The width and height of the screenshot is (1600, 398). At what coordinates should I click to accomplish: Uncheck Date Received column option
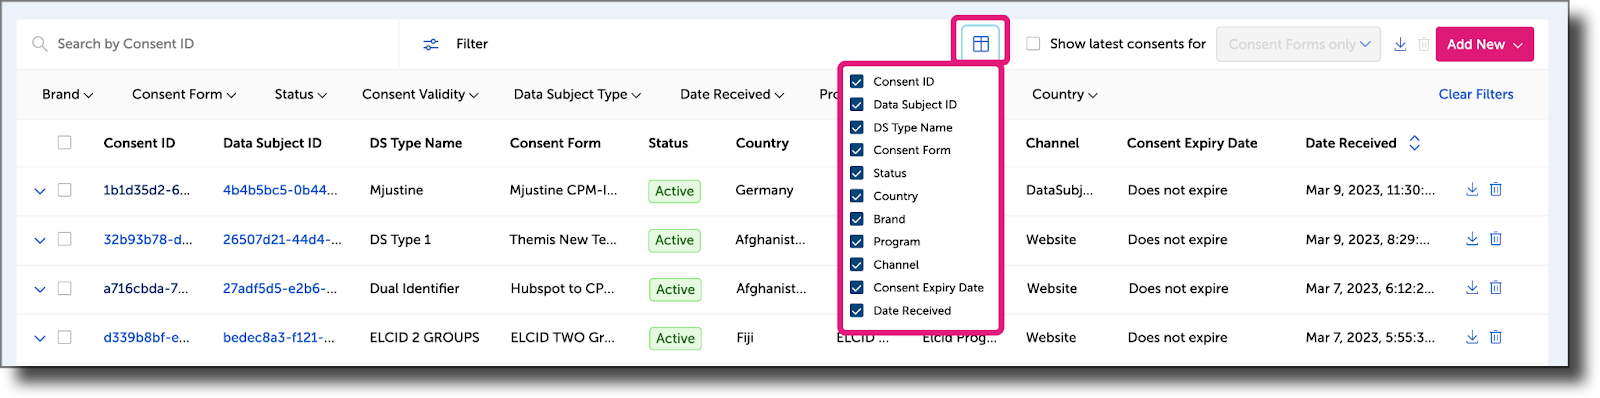tap(857, 310)
